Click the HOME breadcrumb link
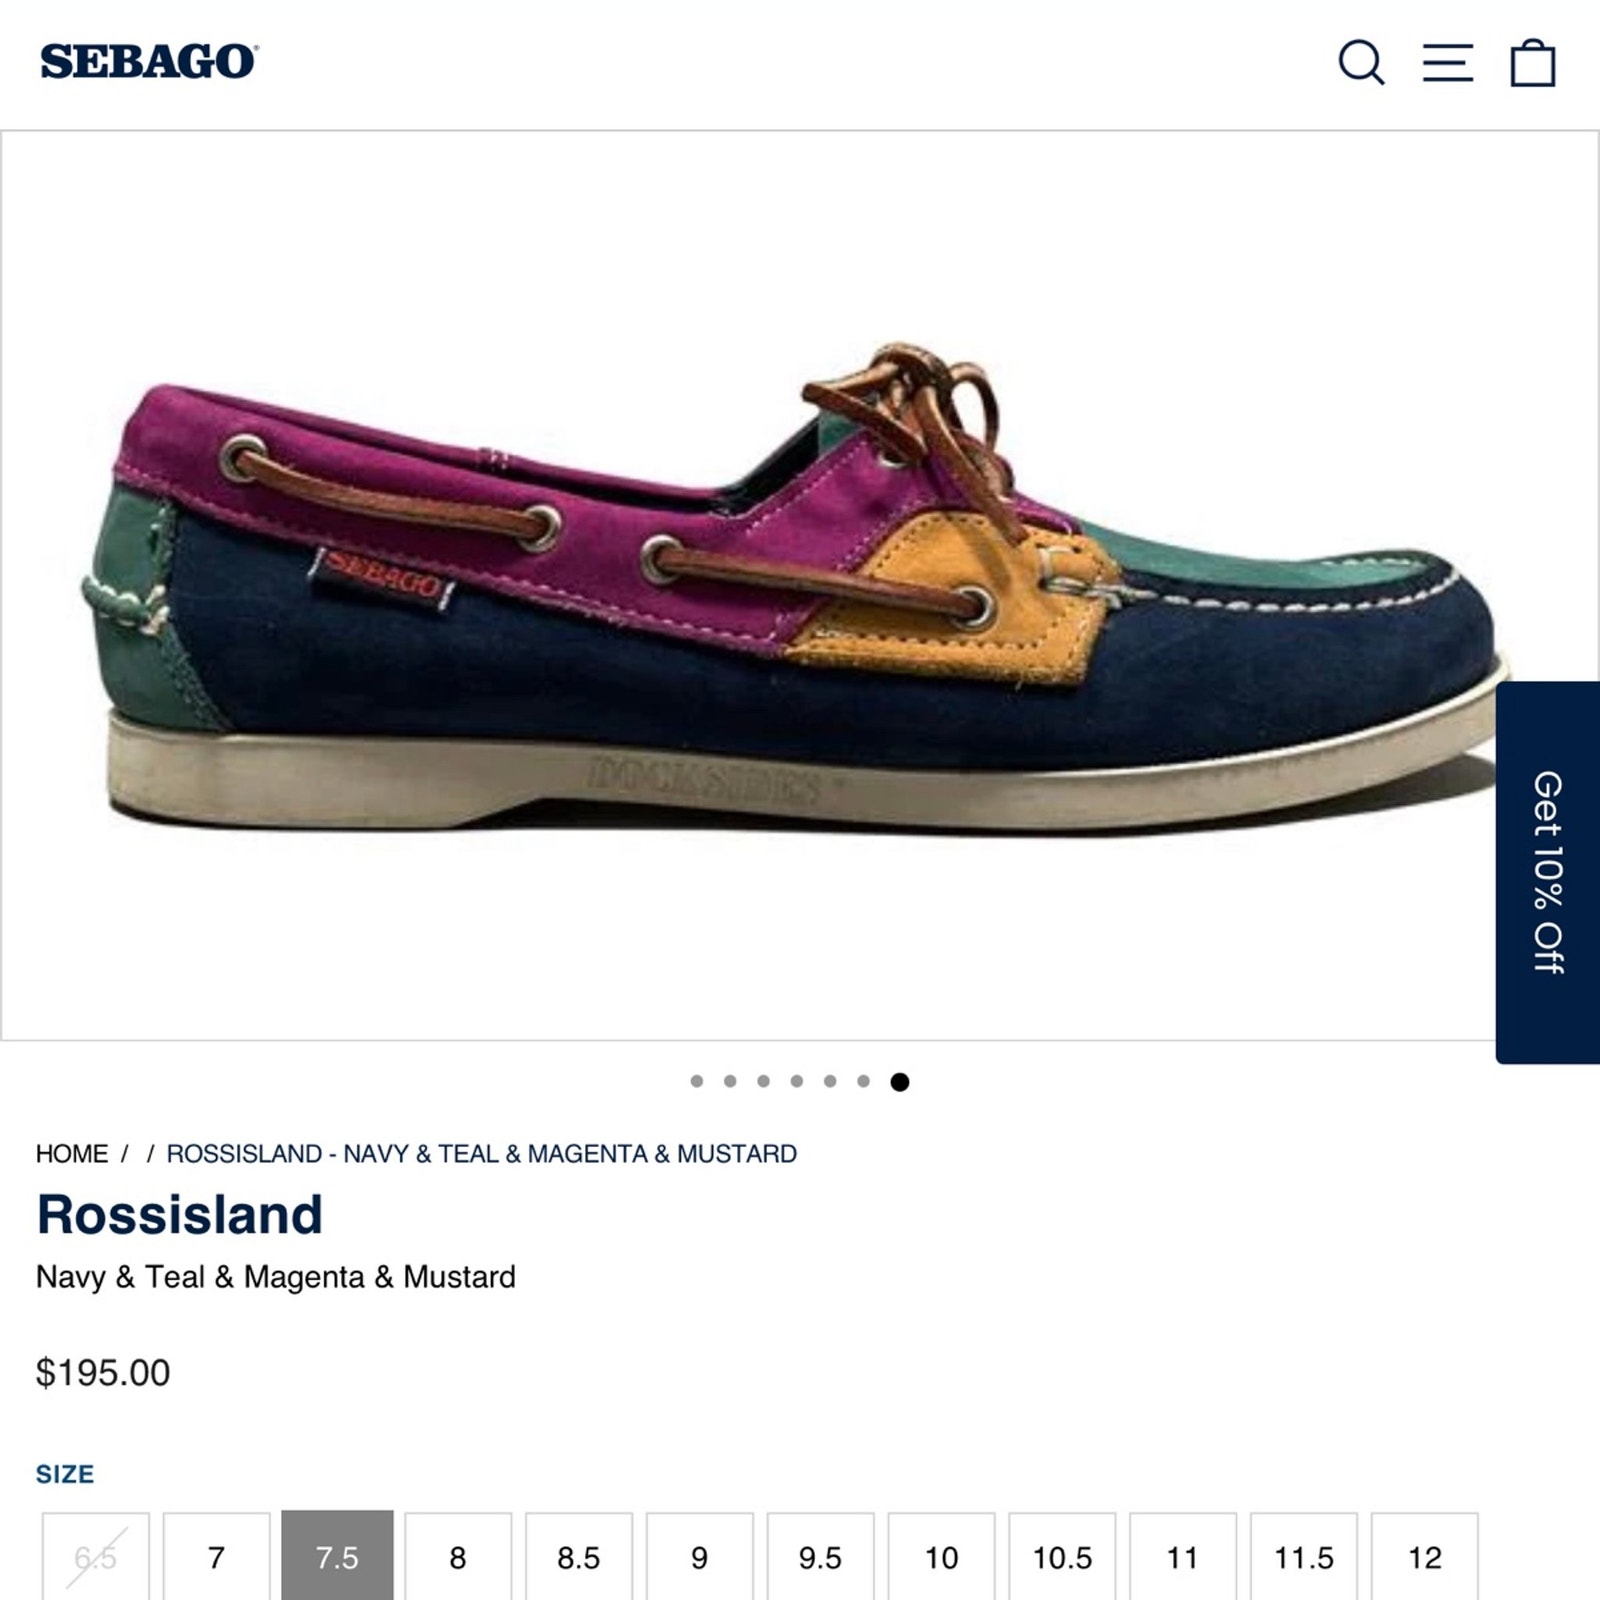 coord(72,1154)
